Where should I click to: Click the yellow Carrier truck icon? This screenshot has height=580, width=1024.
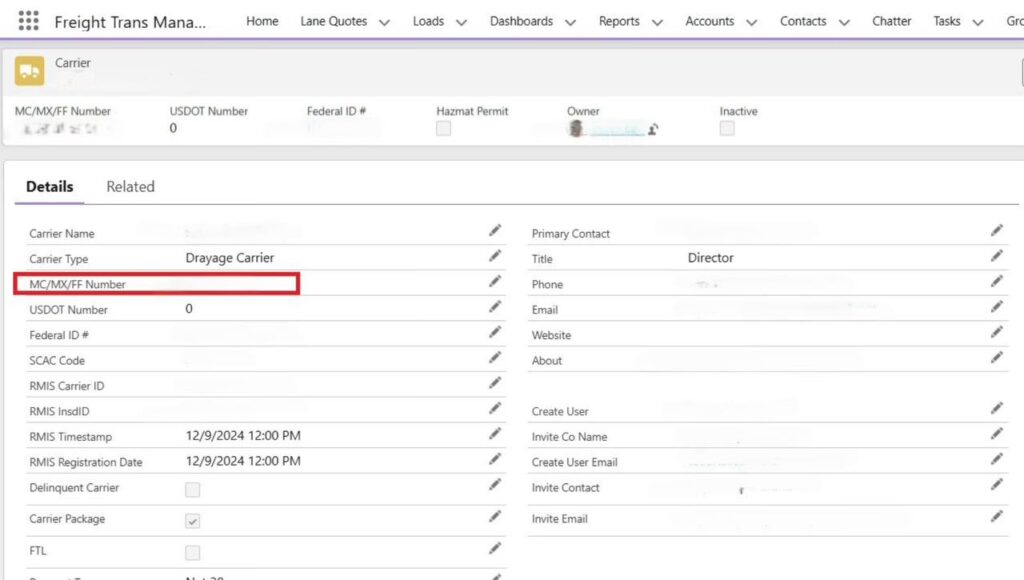pyautogui.click(x=29, y=71)
